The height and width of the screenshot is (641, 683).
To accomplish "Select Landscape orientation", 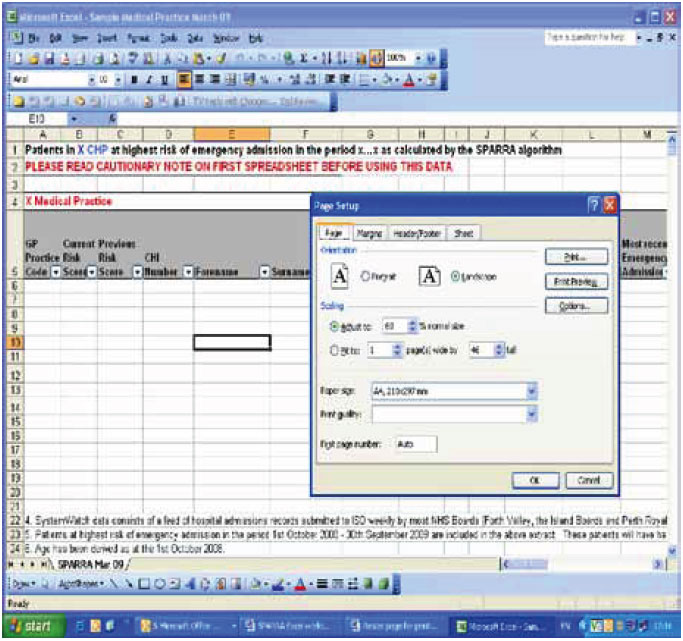I will [455, 276].
